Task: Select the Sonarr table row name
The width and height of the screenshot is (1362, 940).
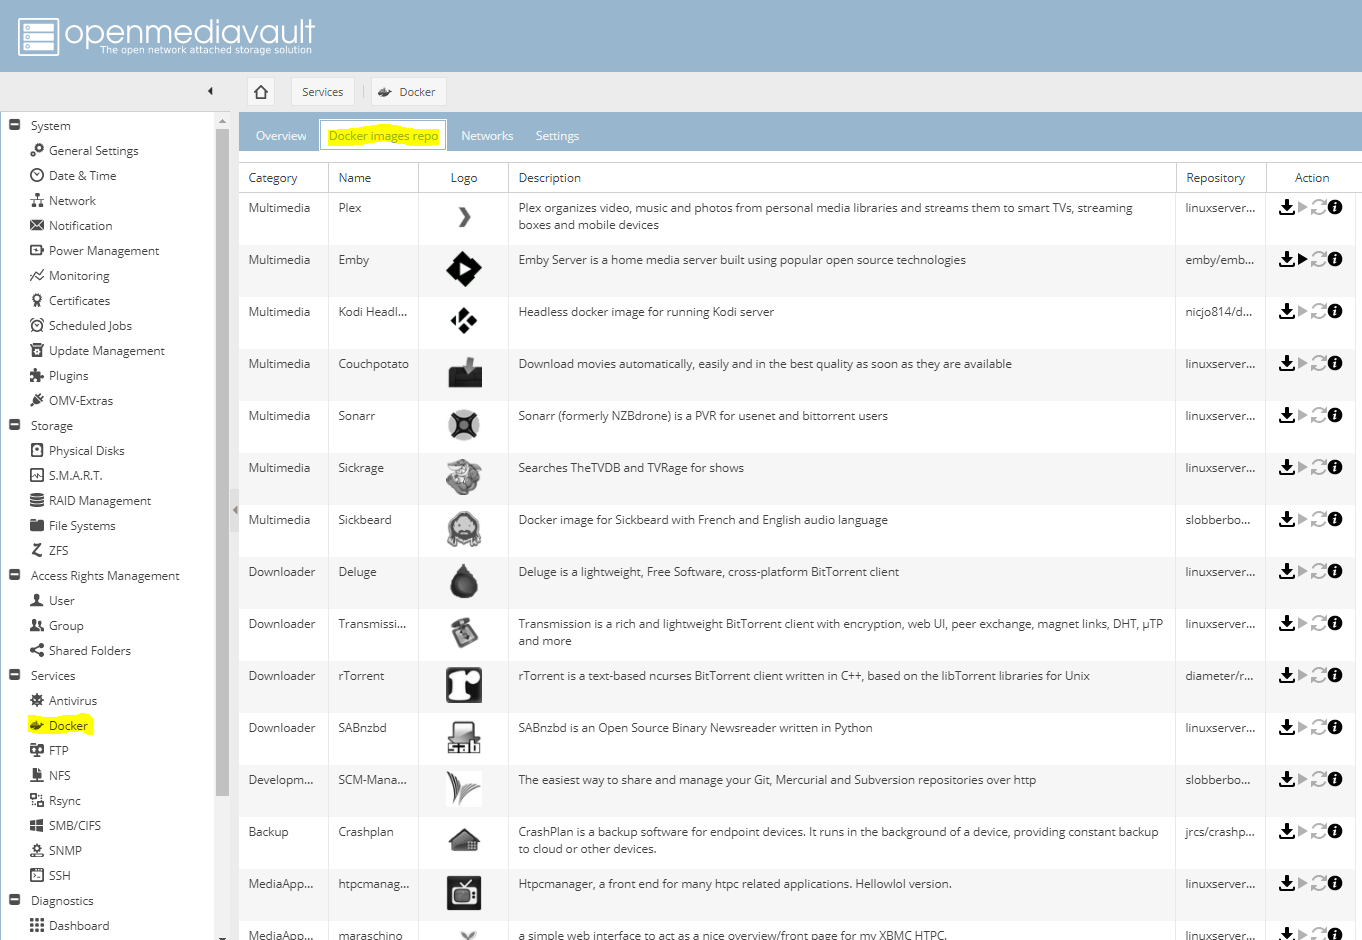Action: coord(356,416)
